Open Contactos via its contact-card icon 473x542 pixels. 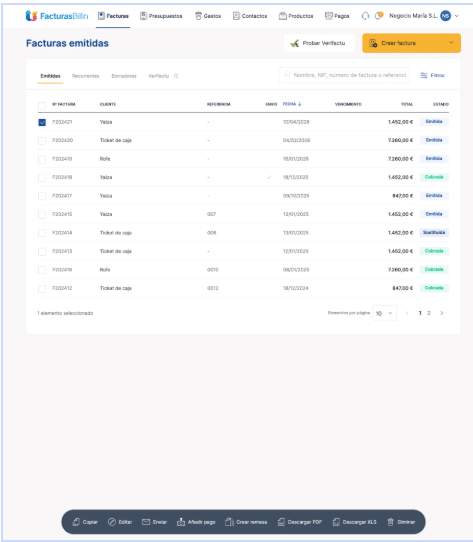point(236,16)
